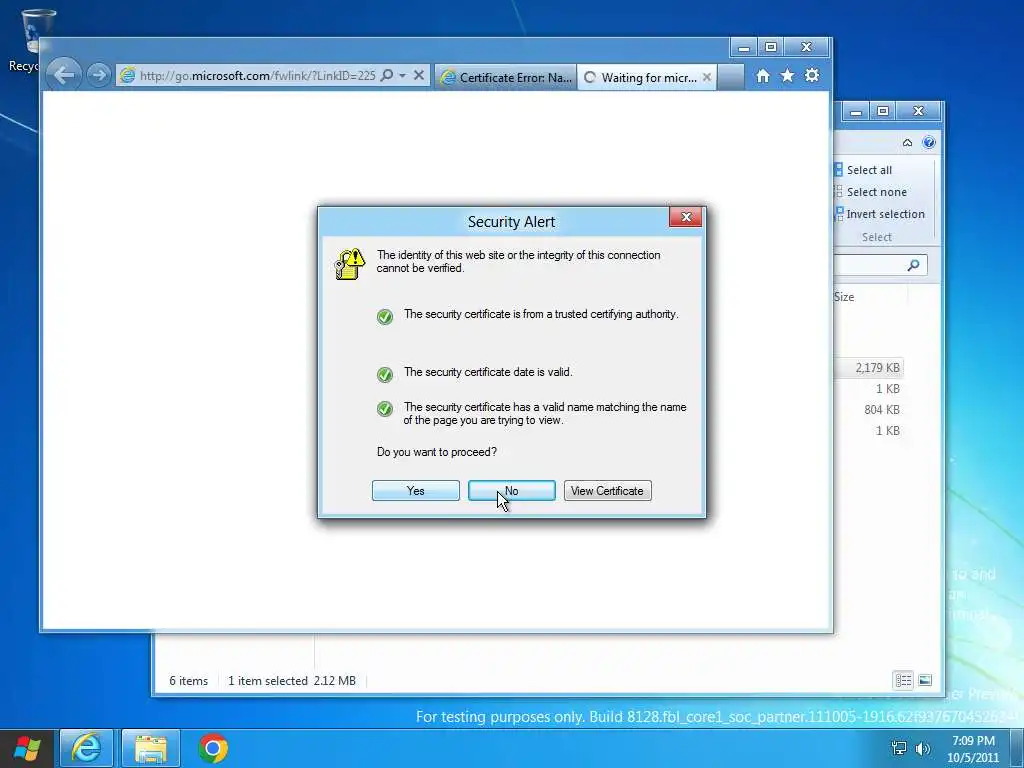This screenshot has height=768, width=1024.
Task: Click the network icon in the system tray
Action: point(899,748)
